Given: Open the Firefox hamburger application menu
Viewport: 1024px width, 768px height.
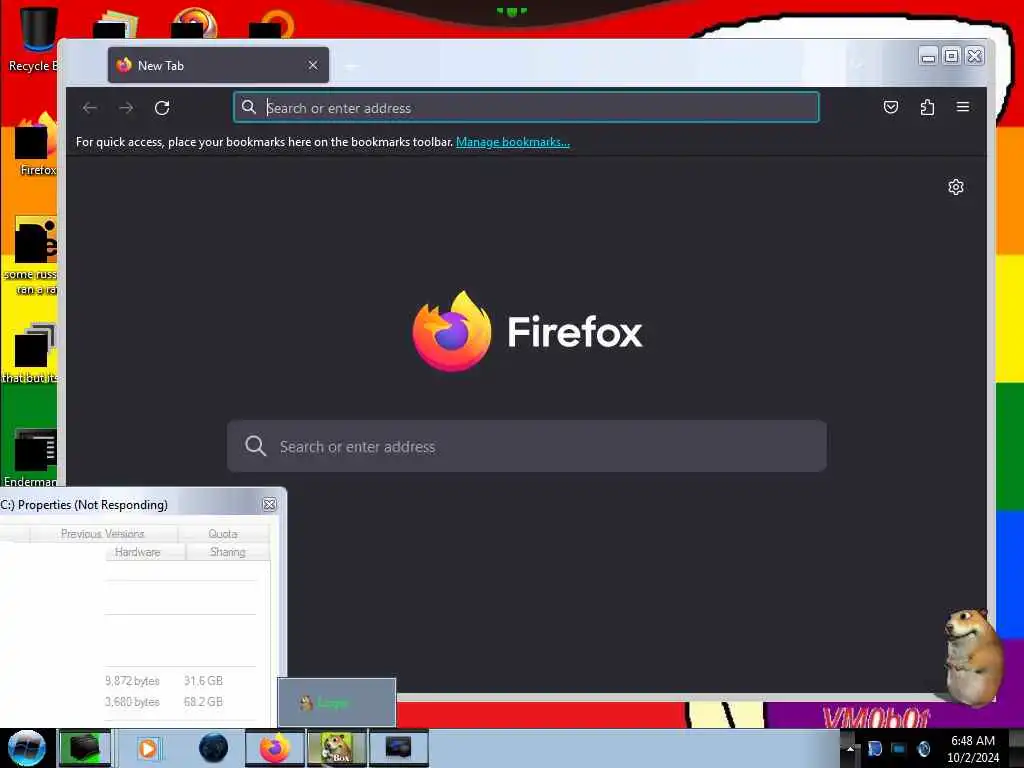Looking at the screenshot, I should (963, 107).
